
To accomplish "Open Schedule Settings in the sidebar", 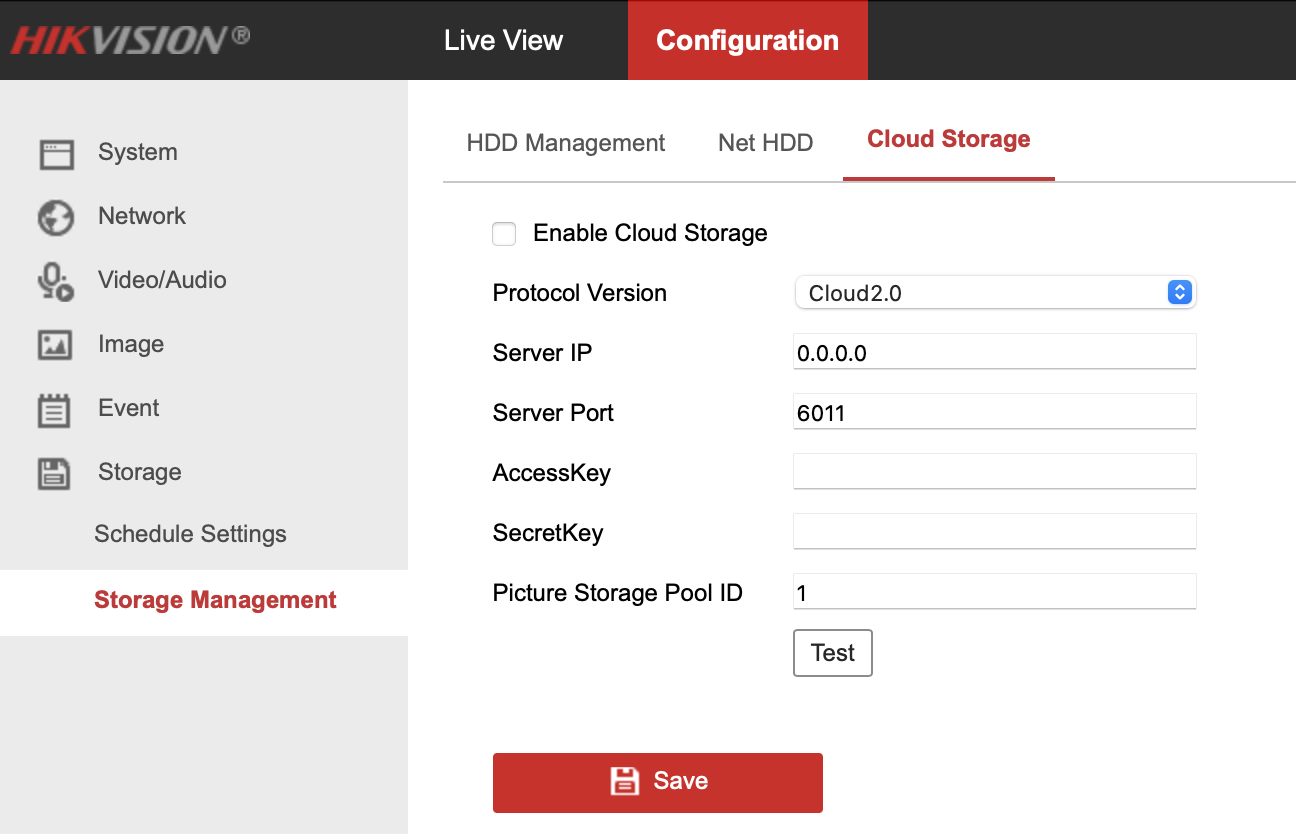I will (x=190, y=534).
